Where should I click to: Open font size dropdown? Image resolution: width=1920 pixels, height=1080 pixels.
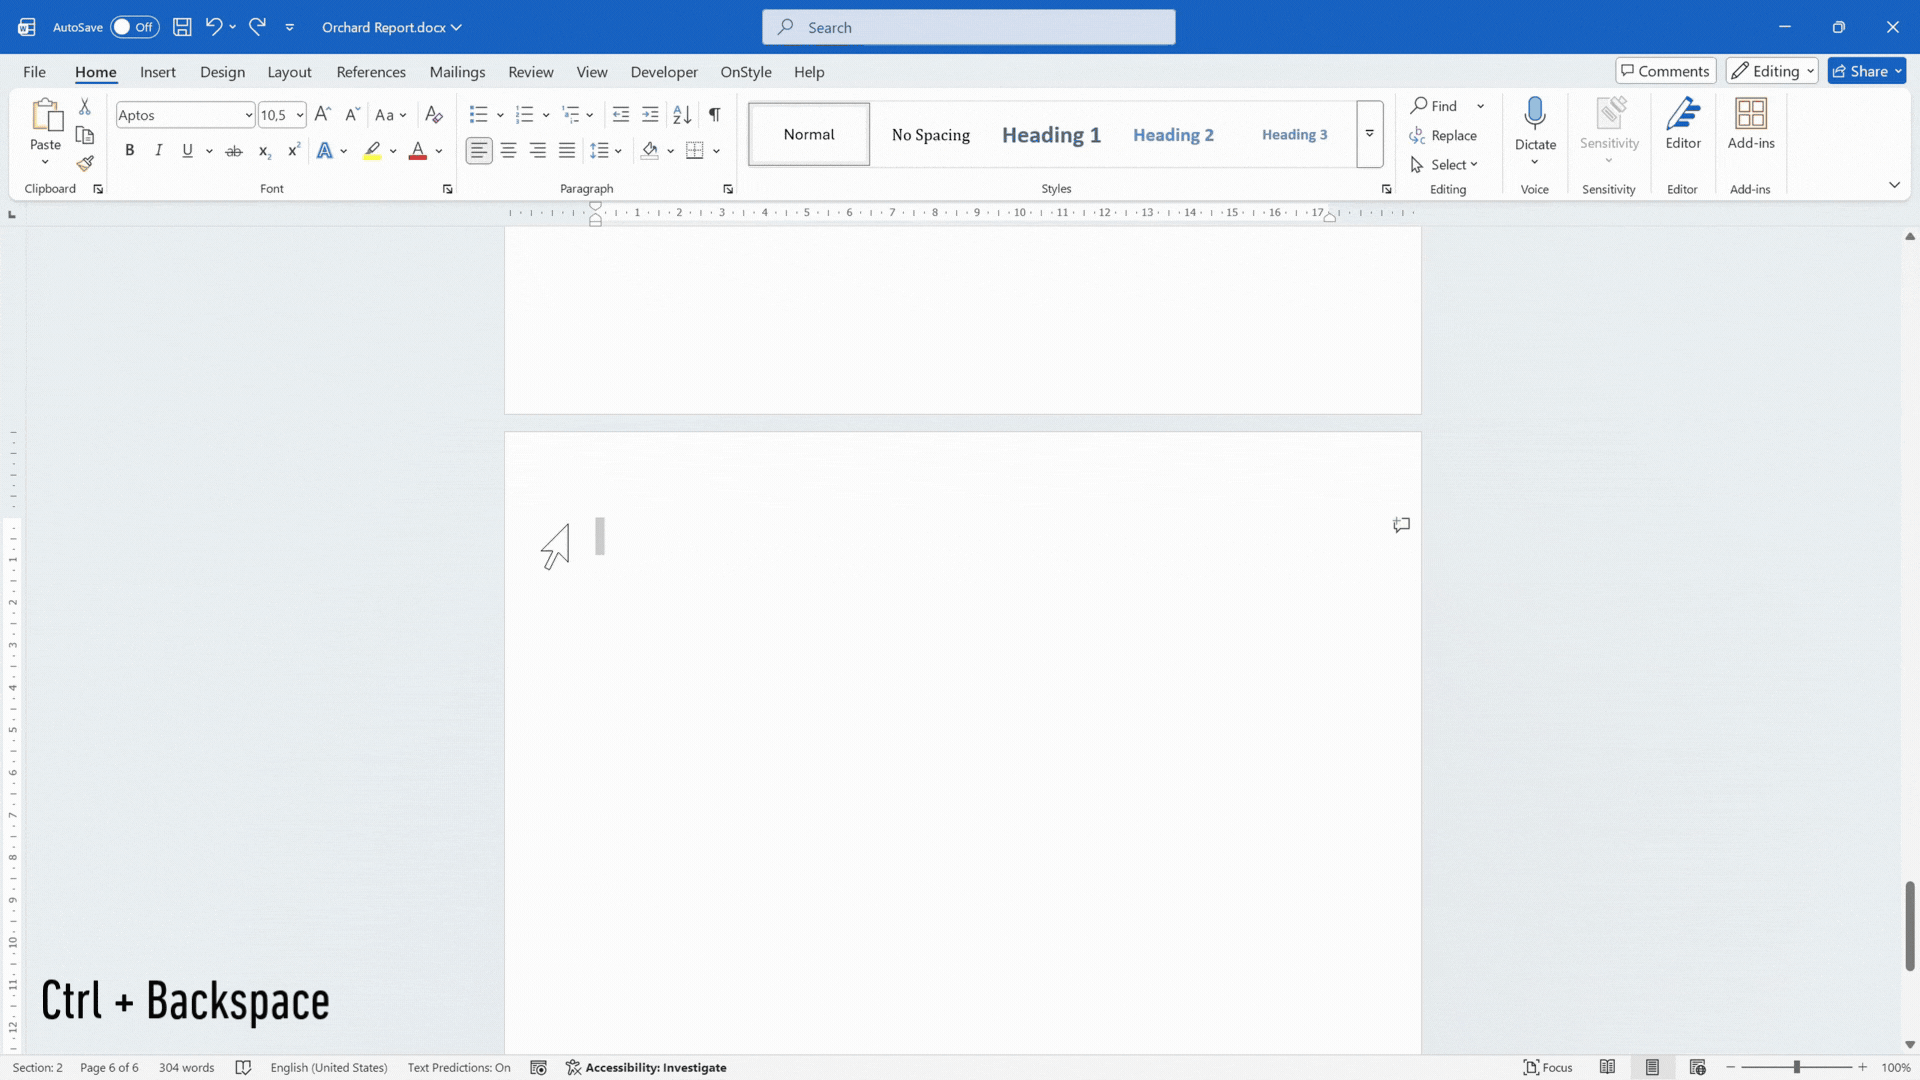(x=299, y=115)
